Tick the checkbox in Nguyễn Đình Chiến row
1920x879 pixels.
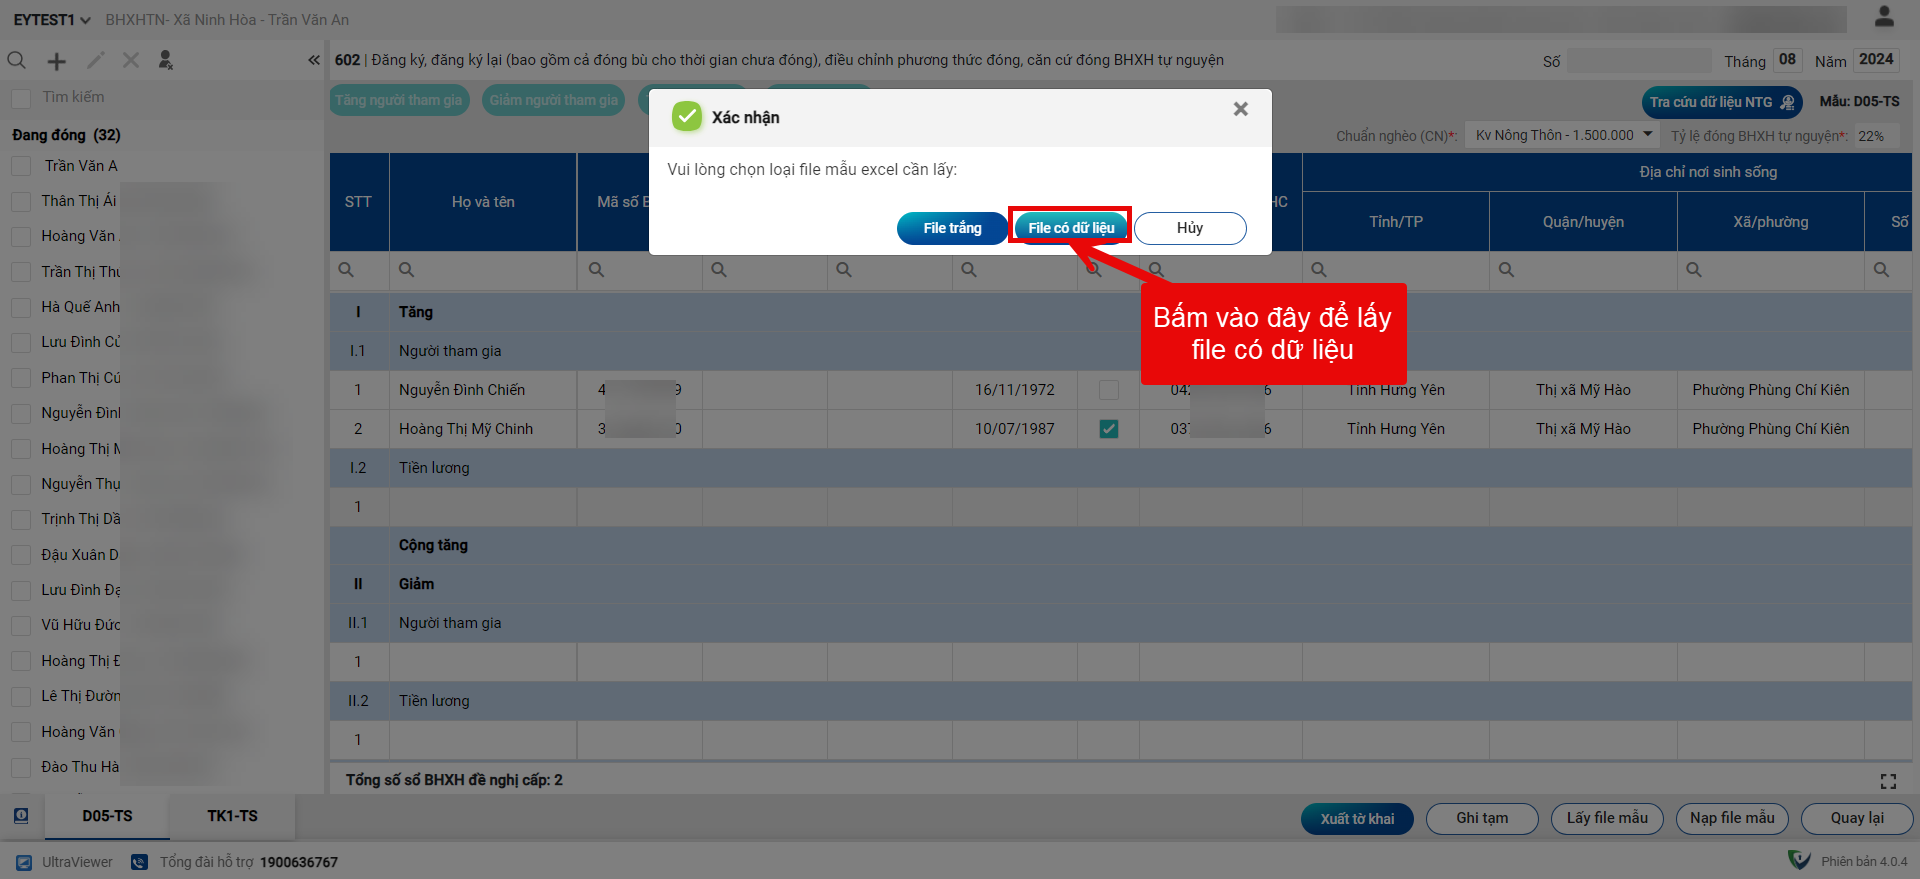[1108, 390]
